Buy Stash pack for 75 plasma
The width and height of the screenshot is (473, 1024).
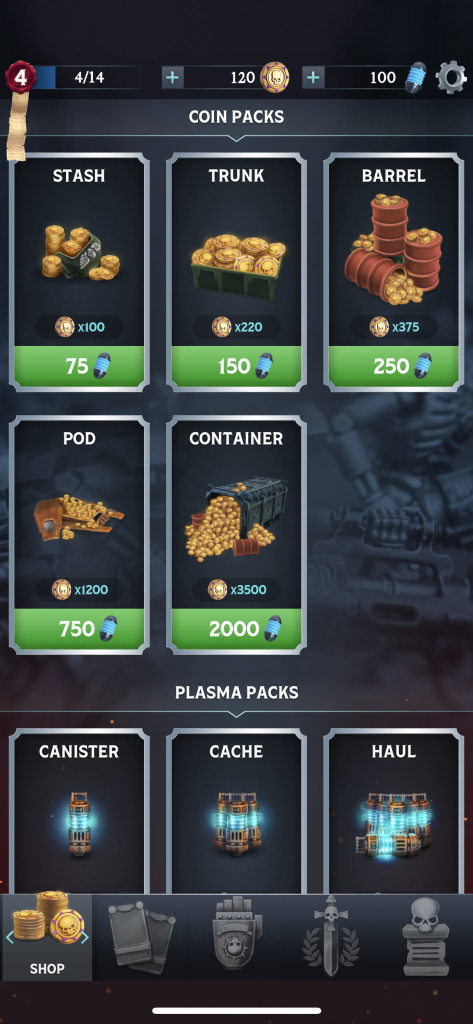click(79, 366)
